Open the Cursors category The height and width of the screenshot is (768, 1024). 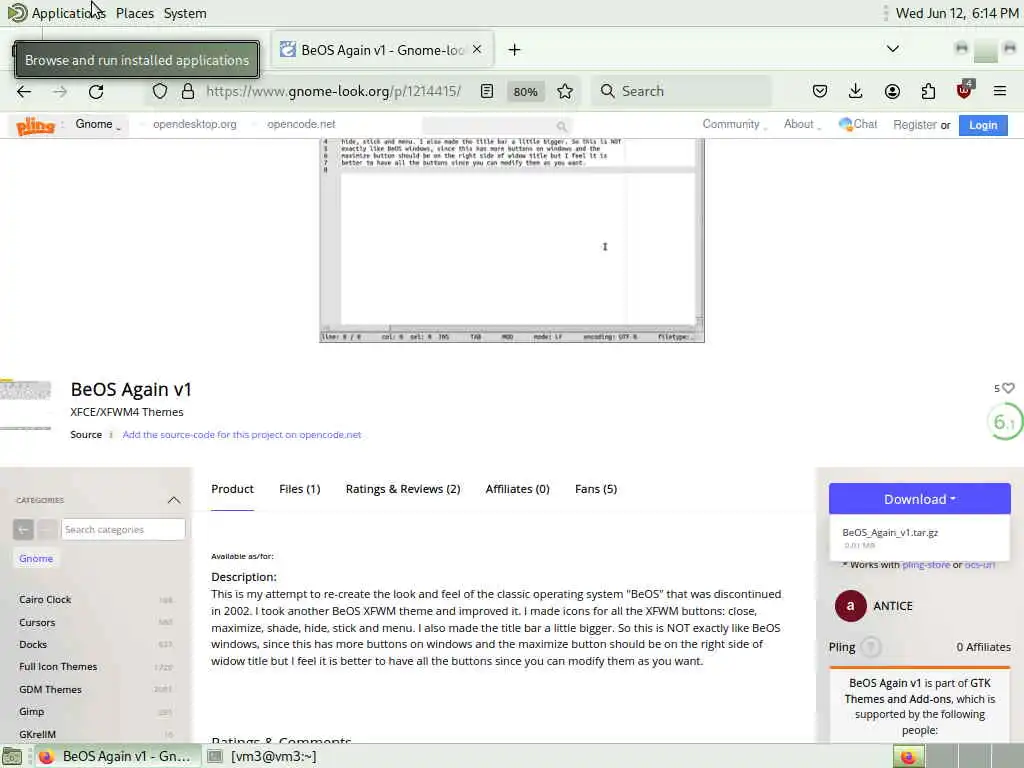tap(37, 623)
